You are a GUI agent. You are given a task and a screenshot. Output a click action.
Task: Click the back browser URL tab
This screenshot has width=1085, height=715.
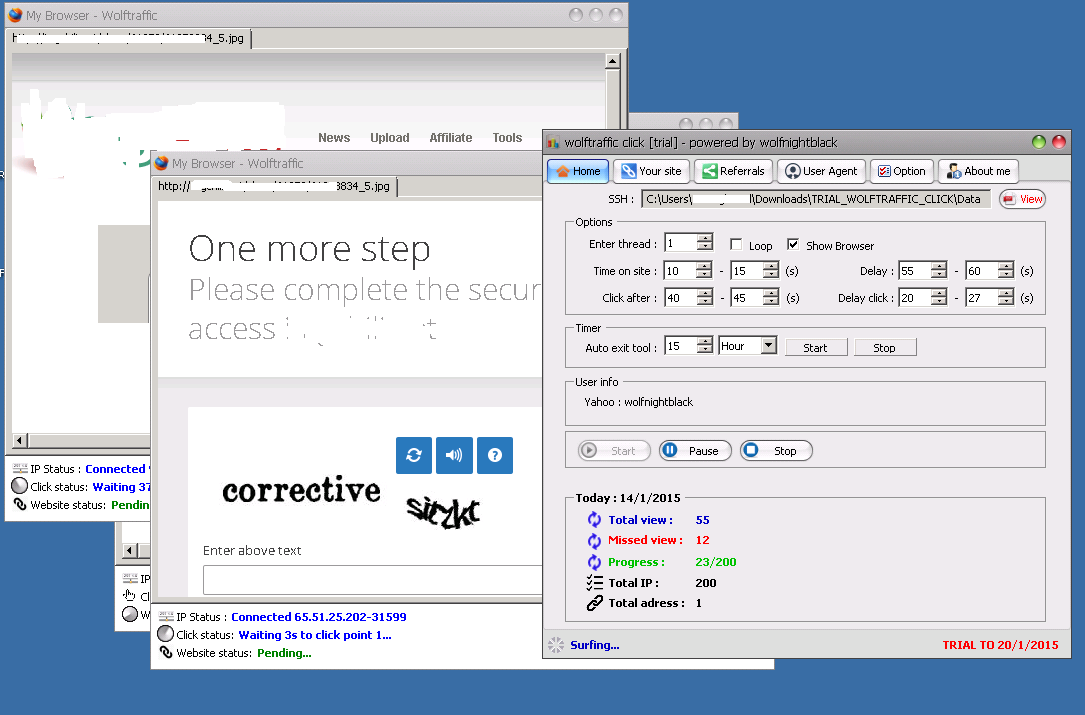tap(129, 38)
